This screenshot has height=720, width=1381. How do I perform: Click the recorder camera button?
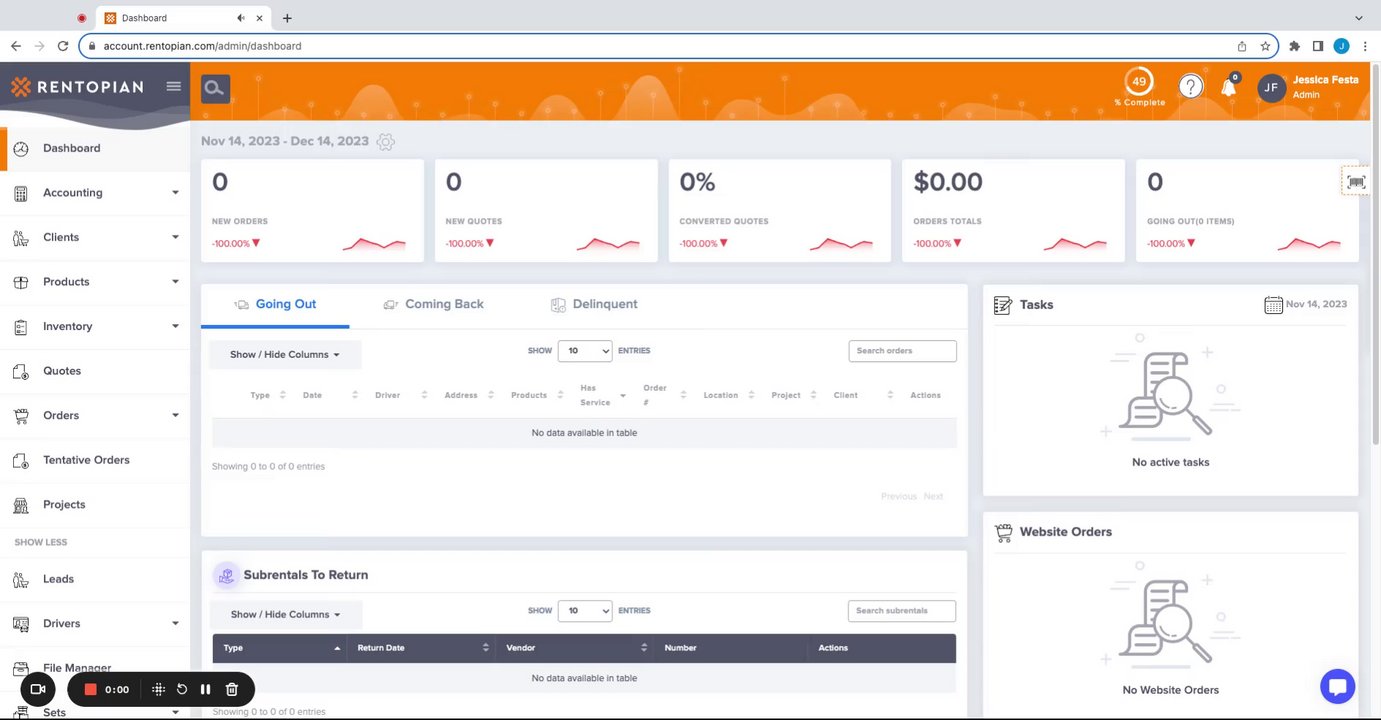38,689
